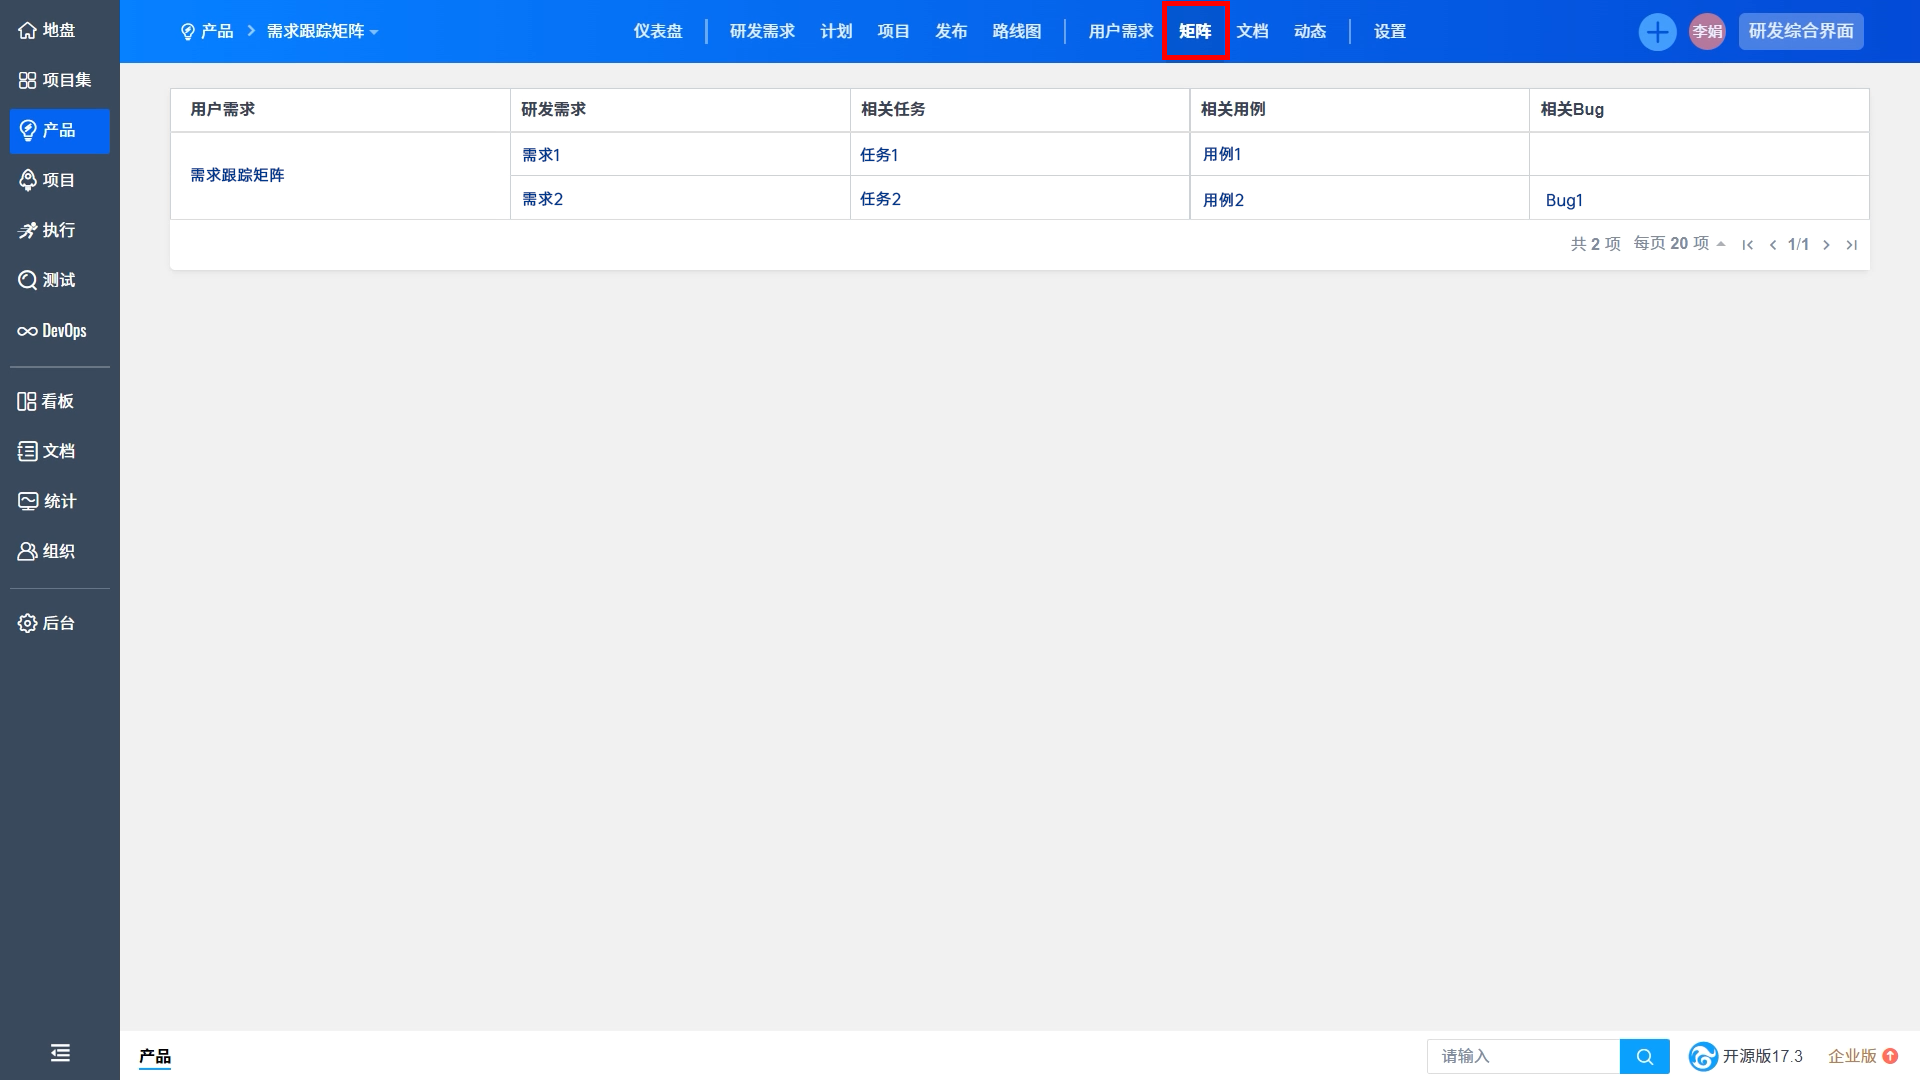Click the 研发综合界面 button
1920x1080 pixels.
pyautogui.click(x=1800, y=32)
